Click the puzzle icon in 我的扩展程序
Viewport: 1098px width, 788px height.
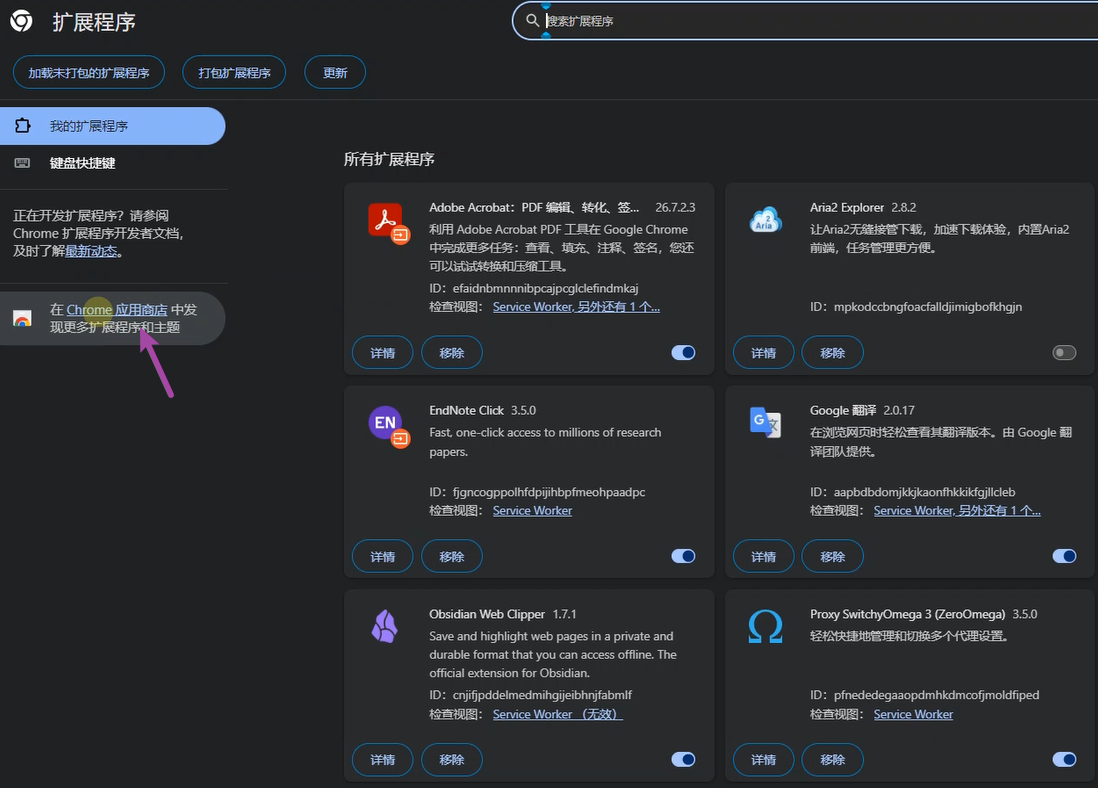point(22,125)
